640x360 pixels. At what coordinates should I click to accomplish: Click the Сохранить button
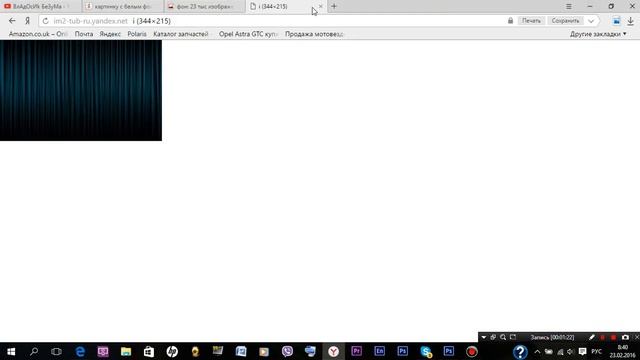point(565,20)
